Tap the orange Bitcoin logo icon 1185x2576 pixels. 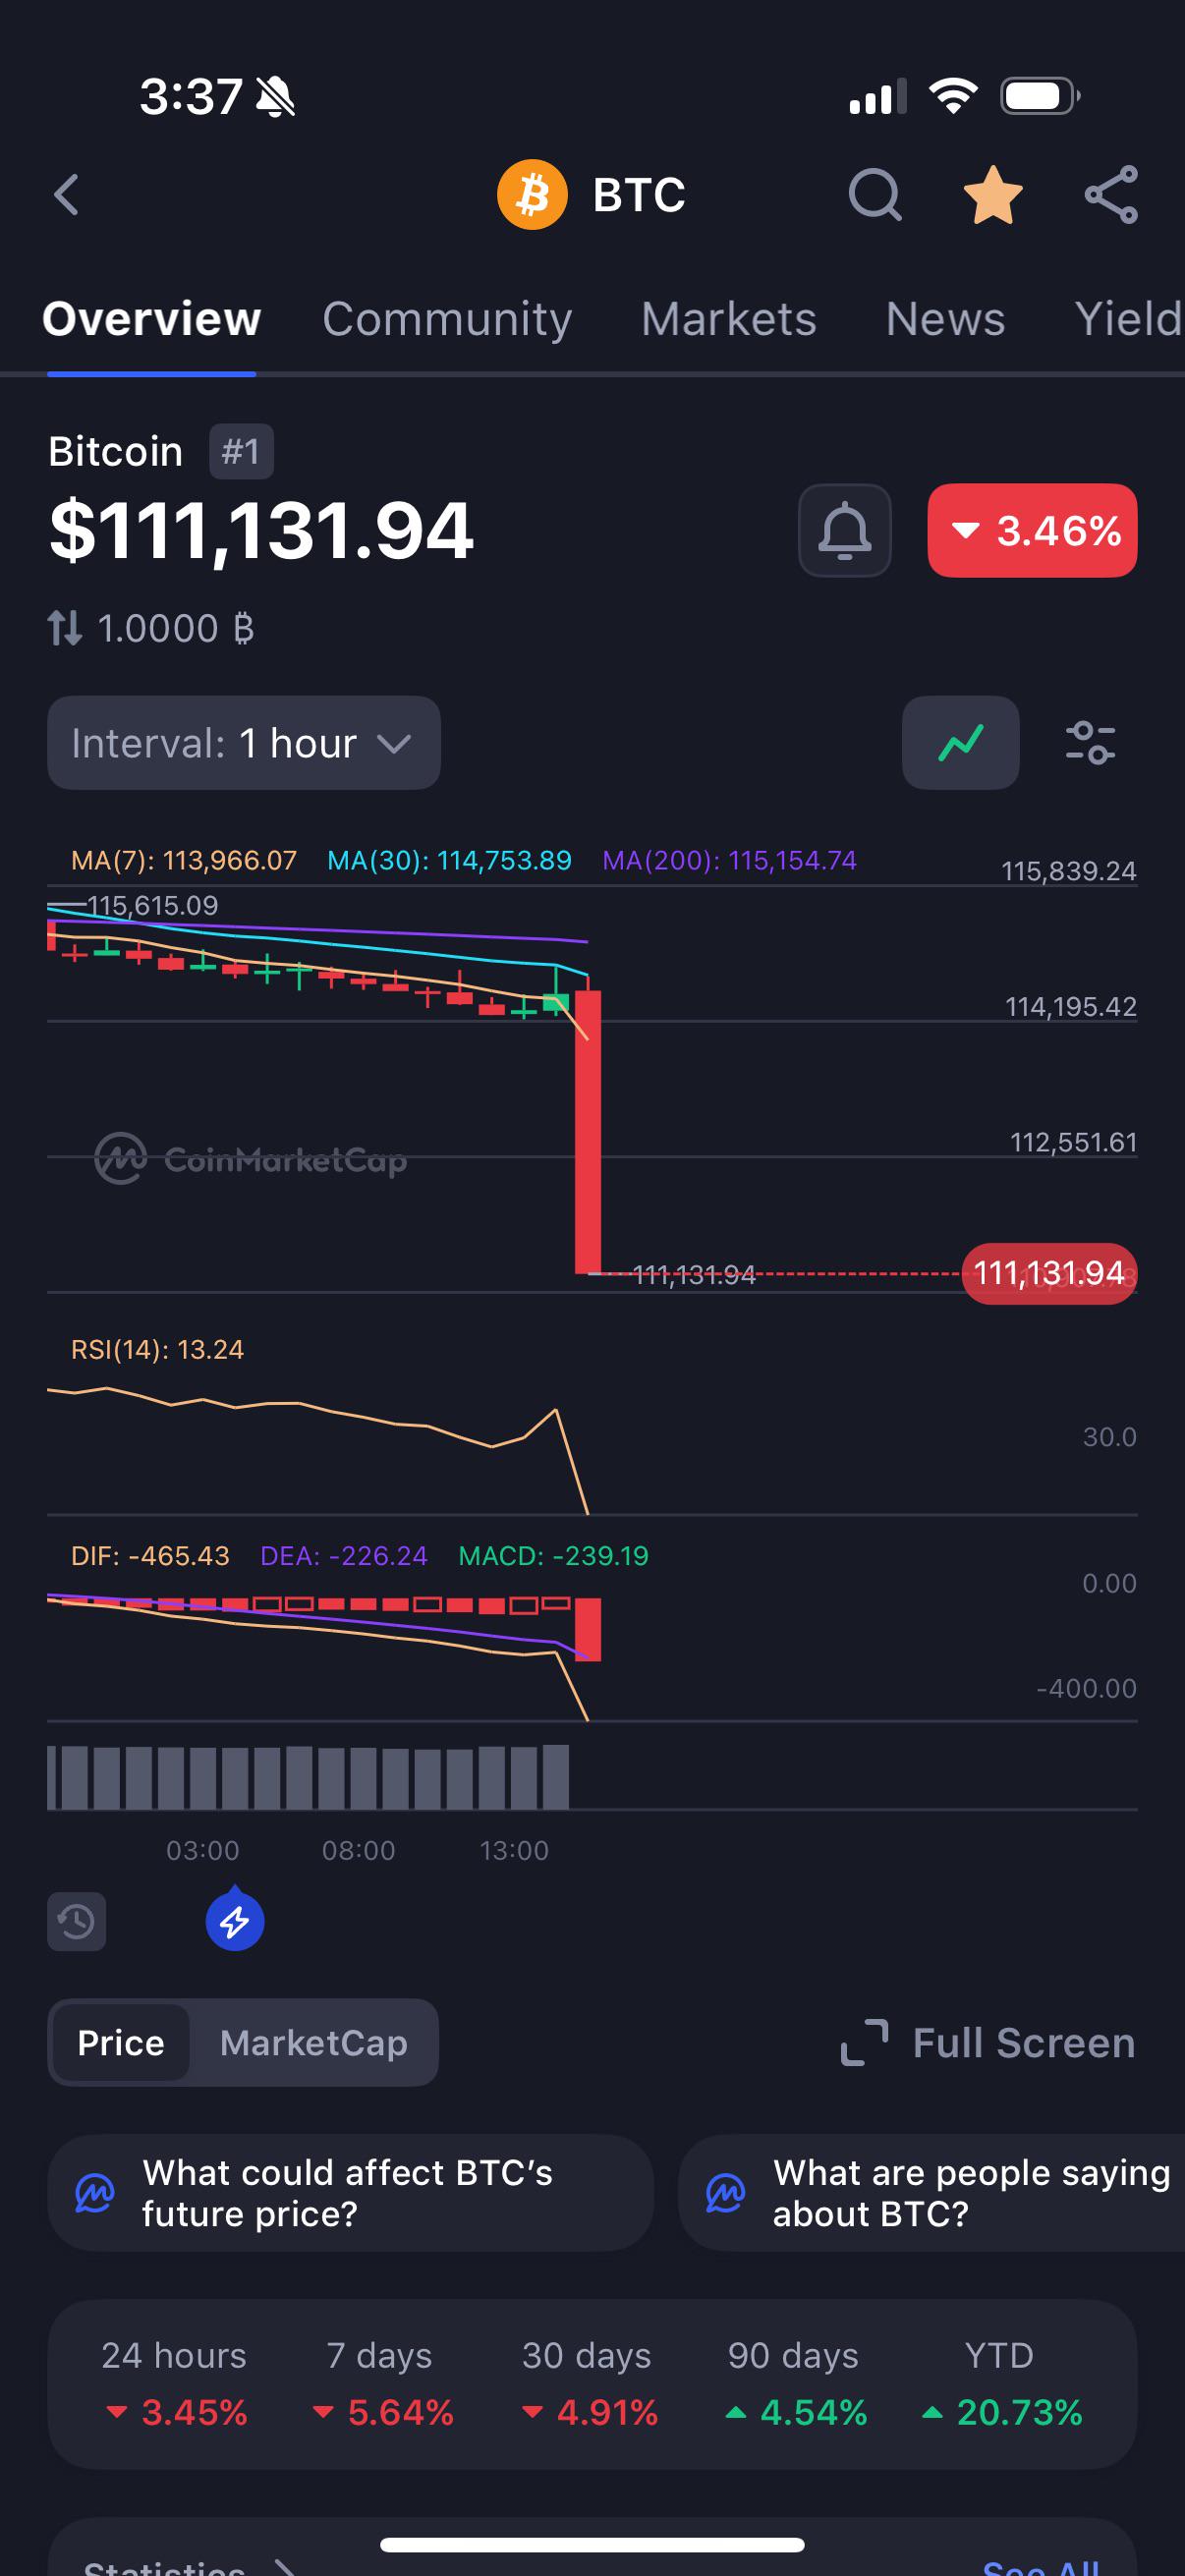[x=532, y=194]
